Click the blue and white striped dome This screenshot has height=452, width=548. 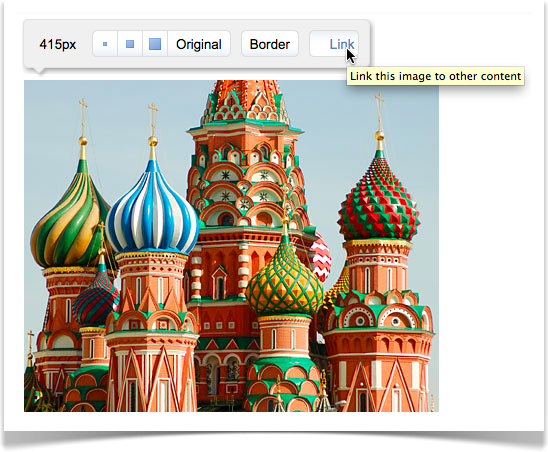pyautogui.click(x=152, y=210)
